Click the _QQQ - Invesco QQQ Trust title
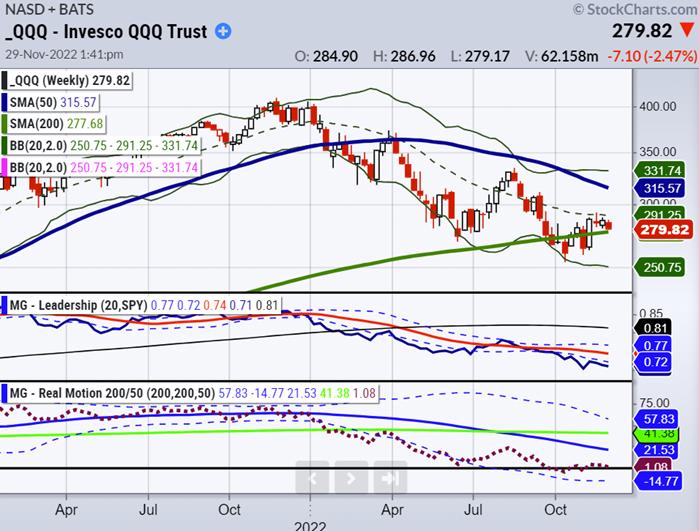Viewport: 699px width, 531px height. [x=106, y=32]
